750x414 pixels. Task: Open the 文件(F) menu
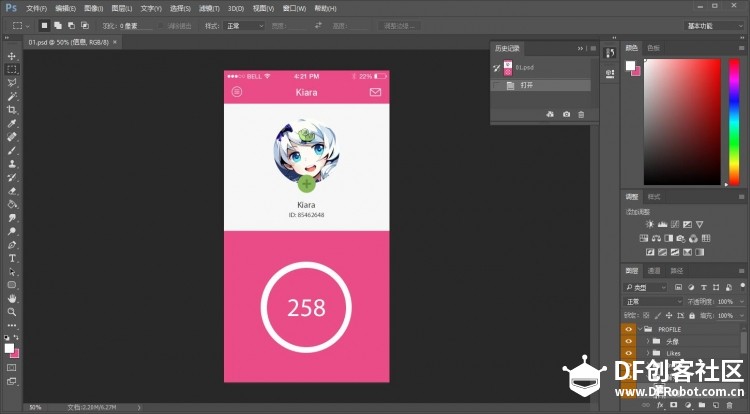click(x=36, y=9)
